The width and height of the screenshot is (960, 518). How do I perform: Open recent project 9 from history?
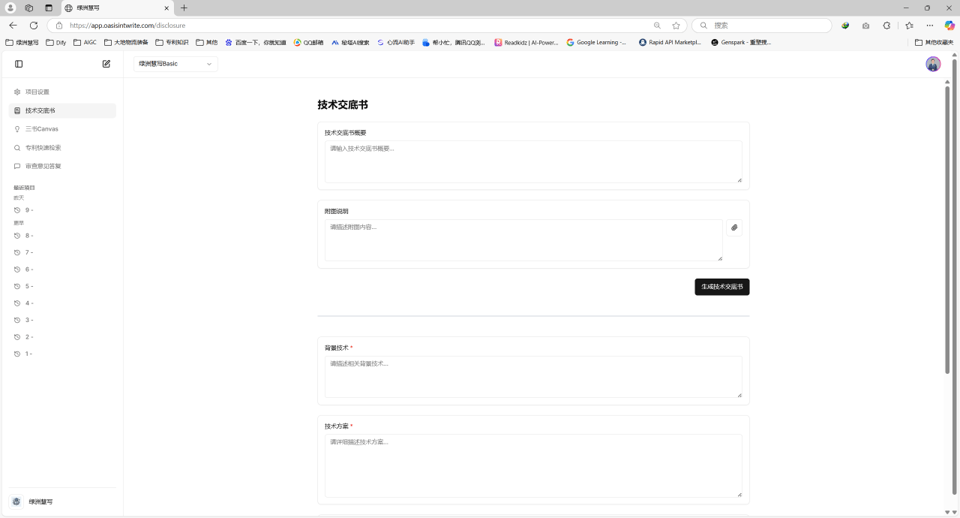click(28, 210)
